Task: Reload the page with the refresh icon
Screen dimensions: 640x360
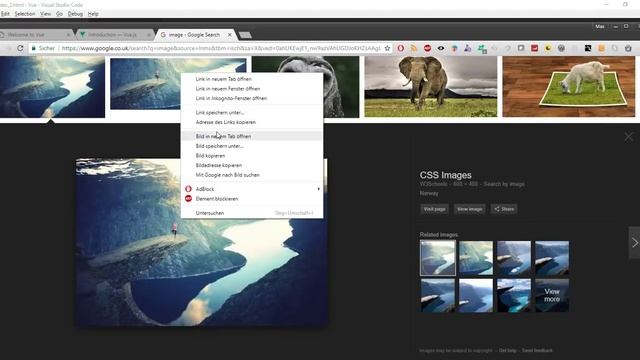Action: click(x=20, y=48)
